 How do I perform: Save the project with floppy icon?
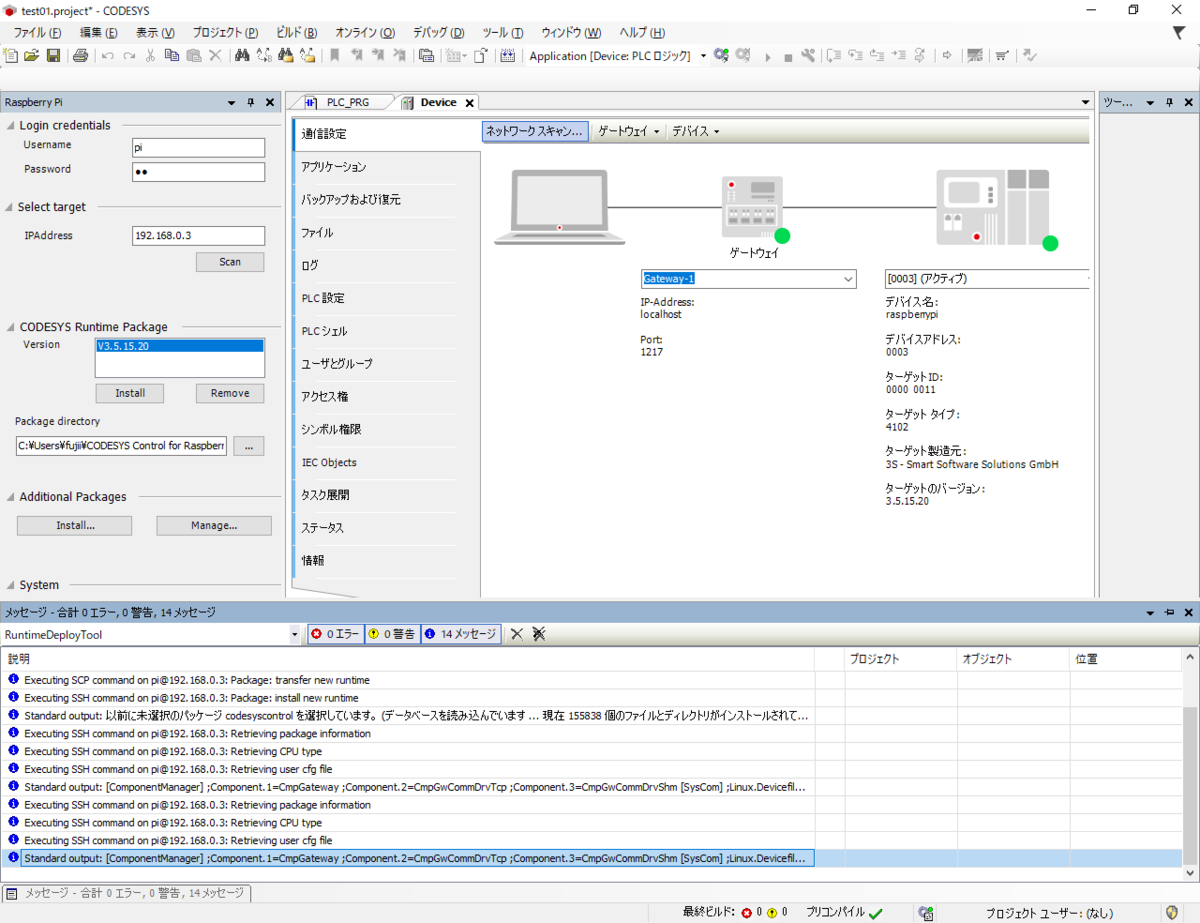coord(53,56)
